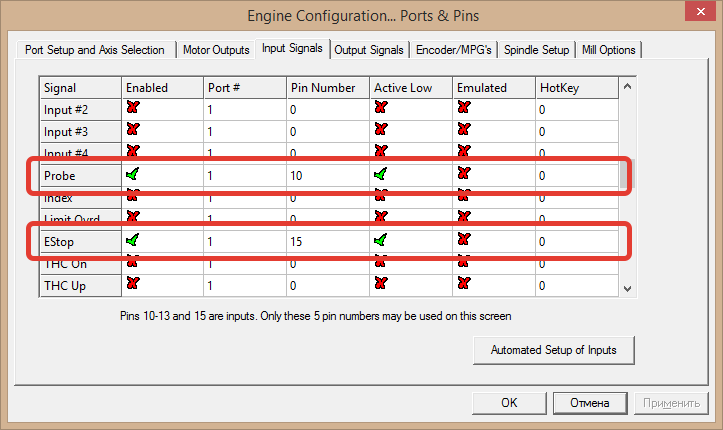Toggle the green Enabled check for Probe
This screenshot has height=430, width=723.
point(133,175)
